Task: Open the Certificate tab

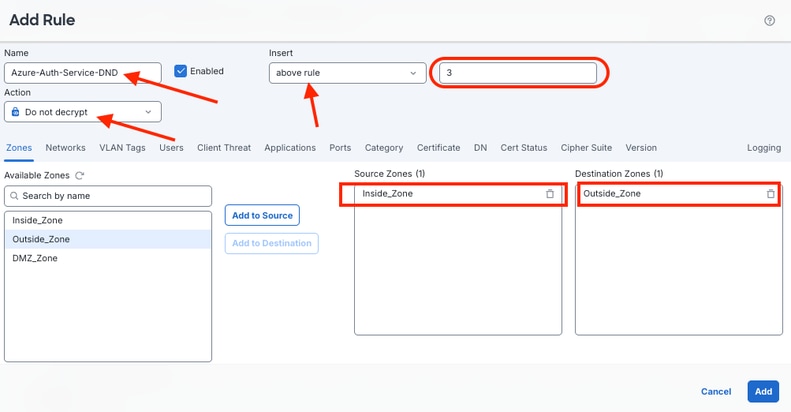Action: (438, 148)
